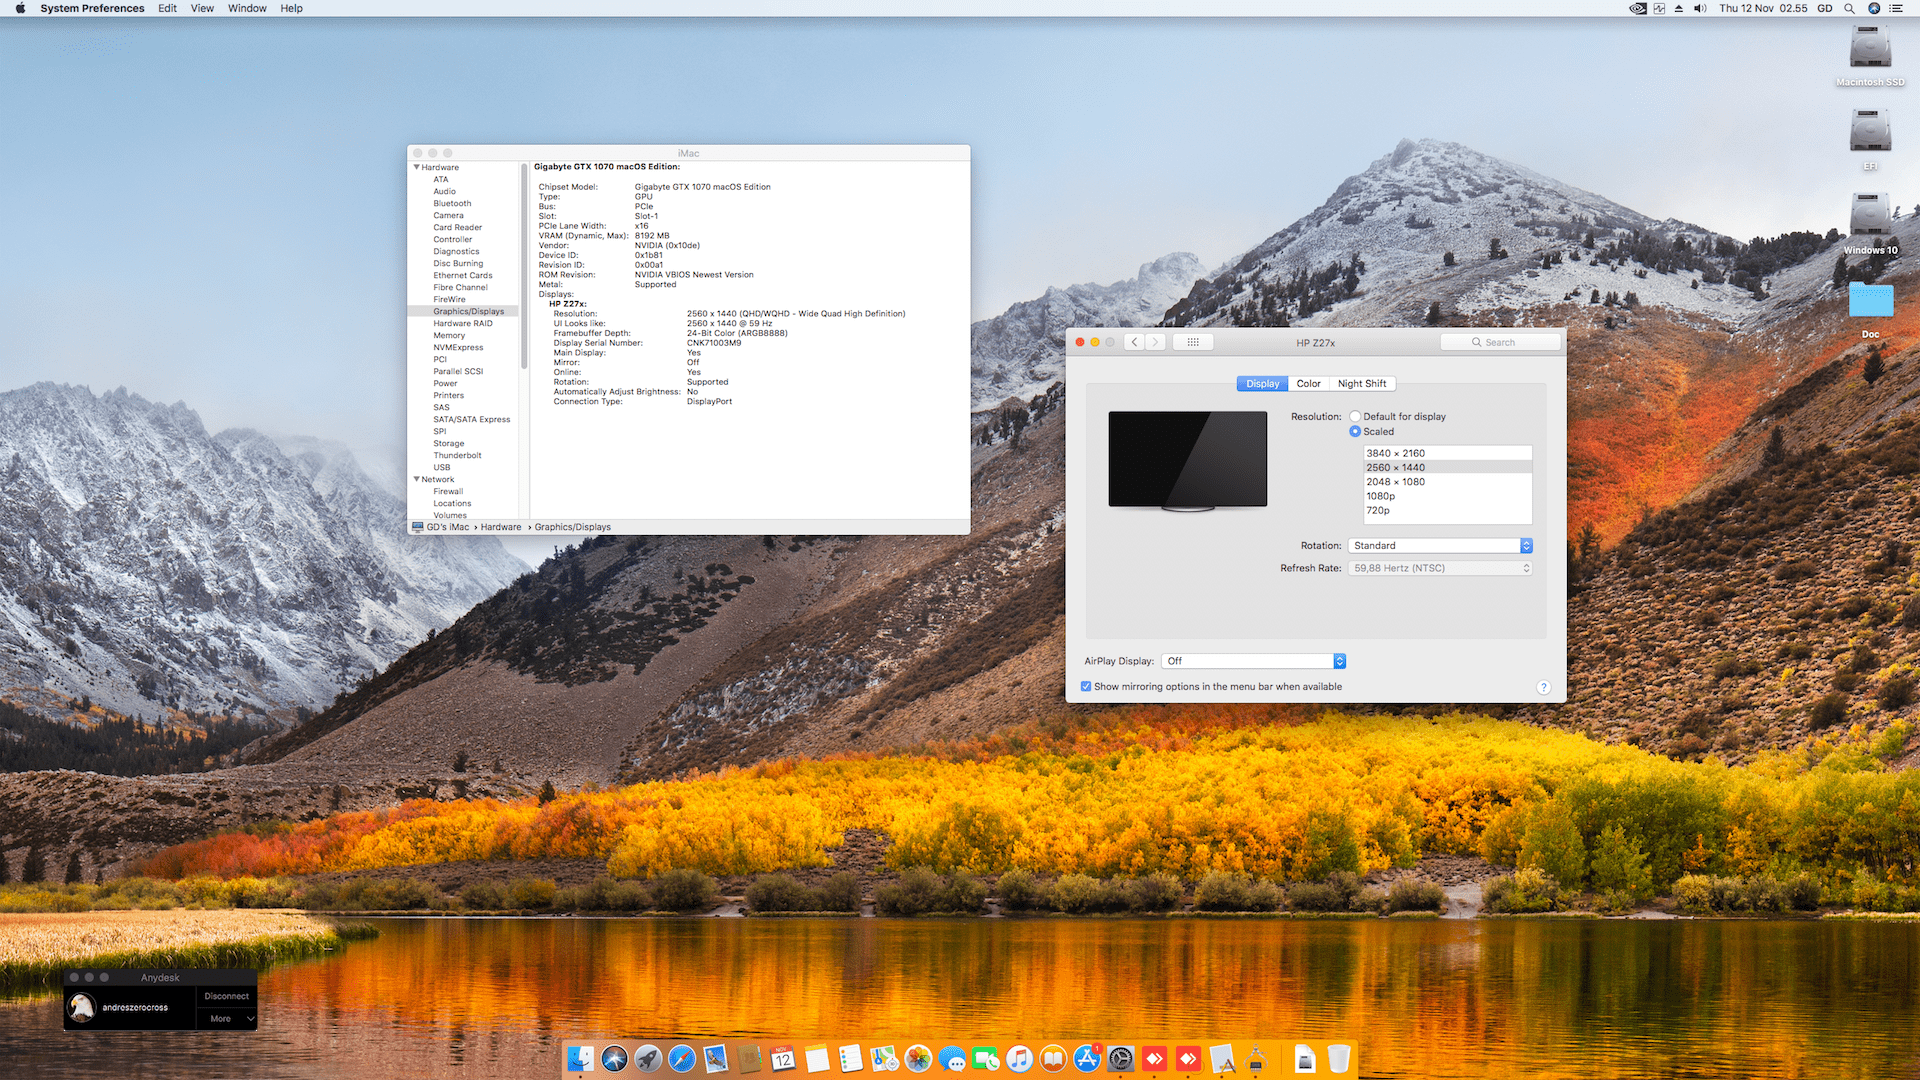1920x1080 pixels.
Task: Click the help question mark button
Action: (x=1543, y=687)
